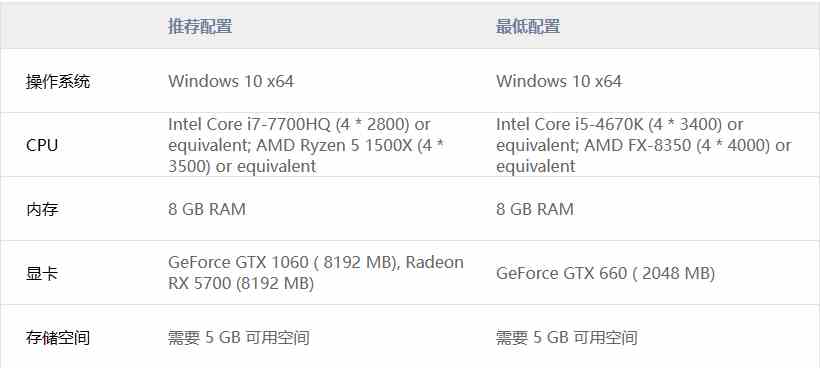Click recommended Windows 10 x64 cell
Viewport: 820px width, 368px height.
[x=231, y=82]
